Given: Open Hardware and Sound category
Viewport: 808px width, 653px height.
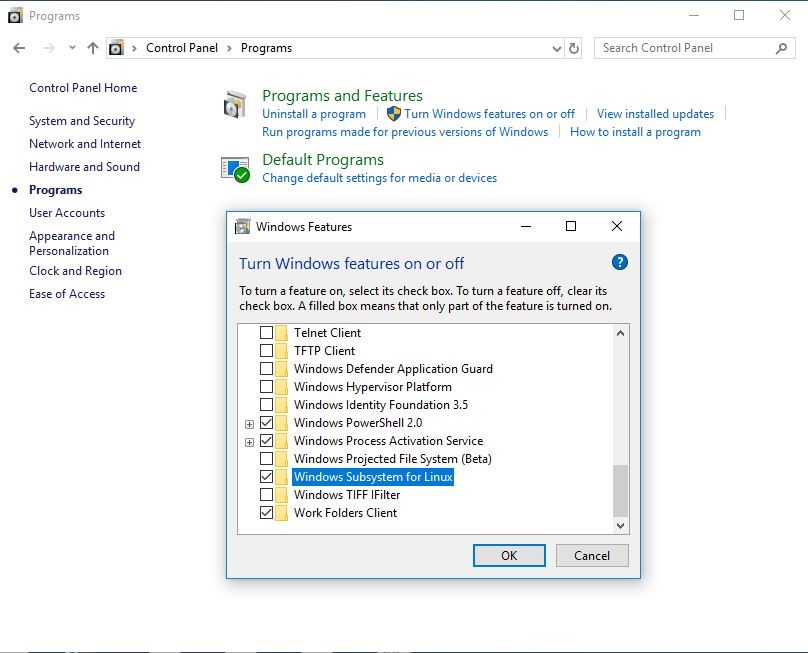Looking at the screenshot, I should tap(85, 167).
